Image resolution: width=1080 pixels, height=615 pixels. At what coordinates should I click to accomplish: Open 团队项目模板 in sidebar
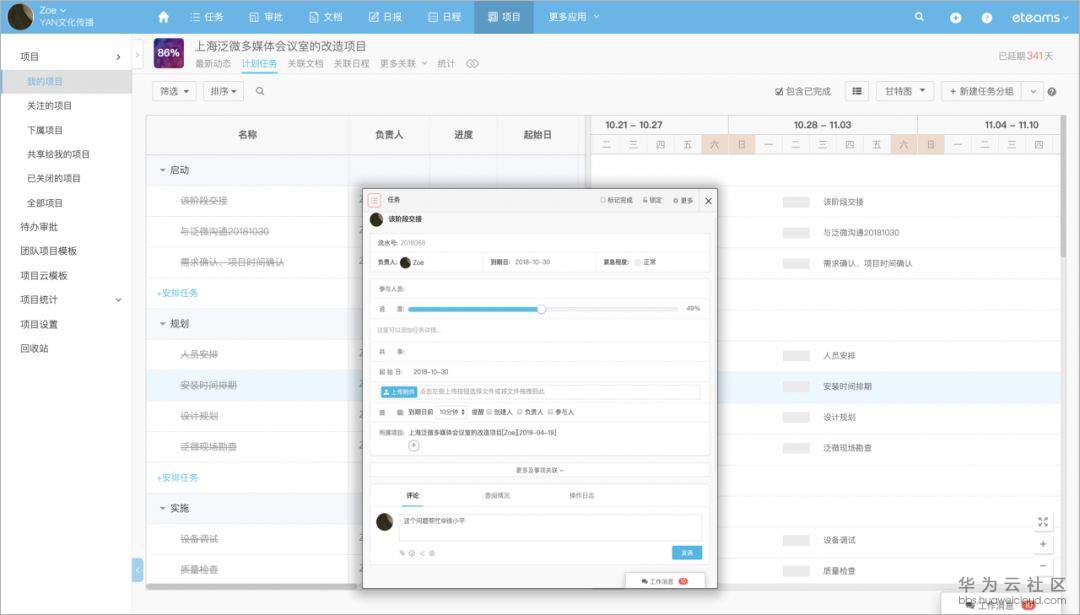tap(48, 251)
